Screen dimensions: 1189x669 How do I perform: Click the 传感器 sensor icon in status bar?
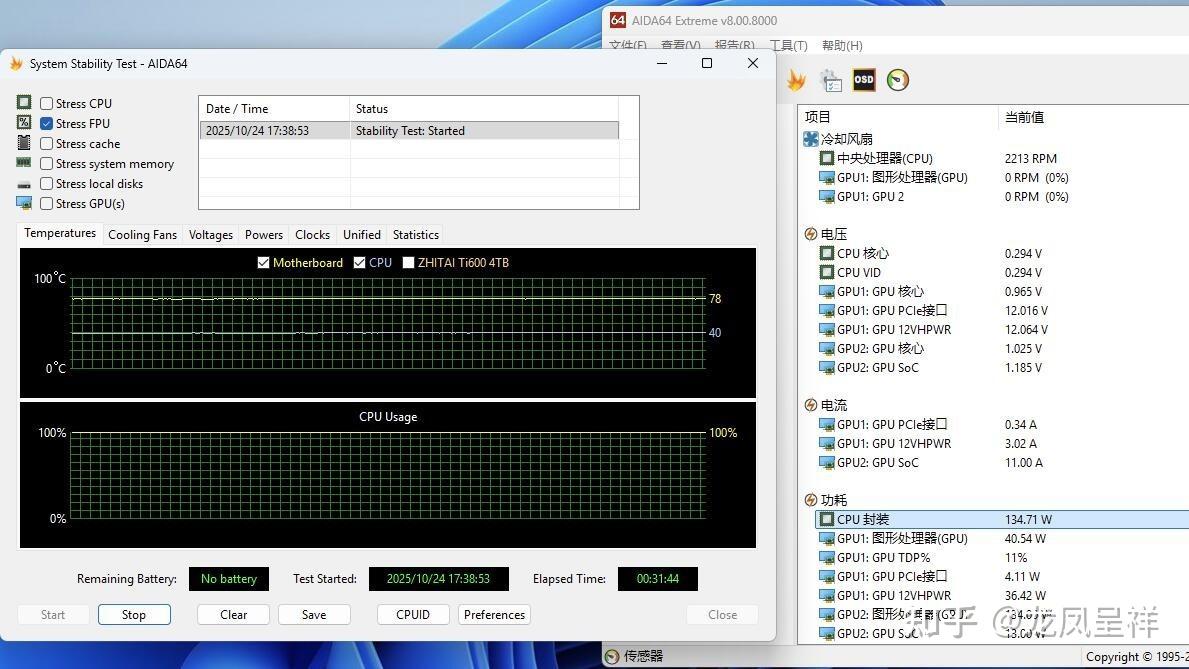(x=612, y=656)
